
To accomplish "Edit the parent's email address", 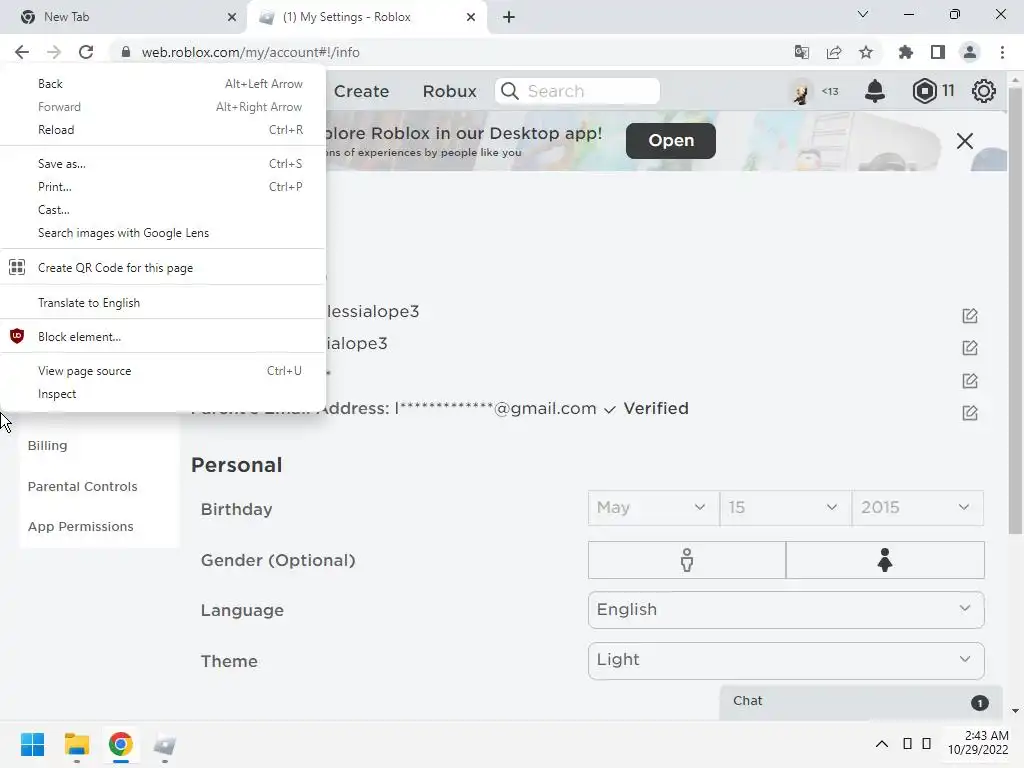I will (970, 413).
